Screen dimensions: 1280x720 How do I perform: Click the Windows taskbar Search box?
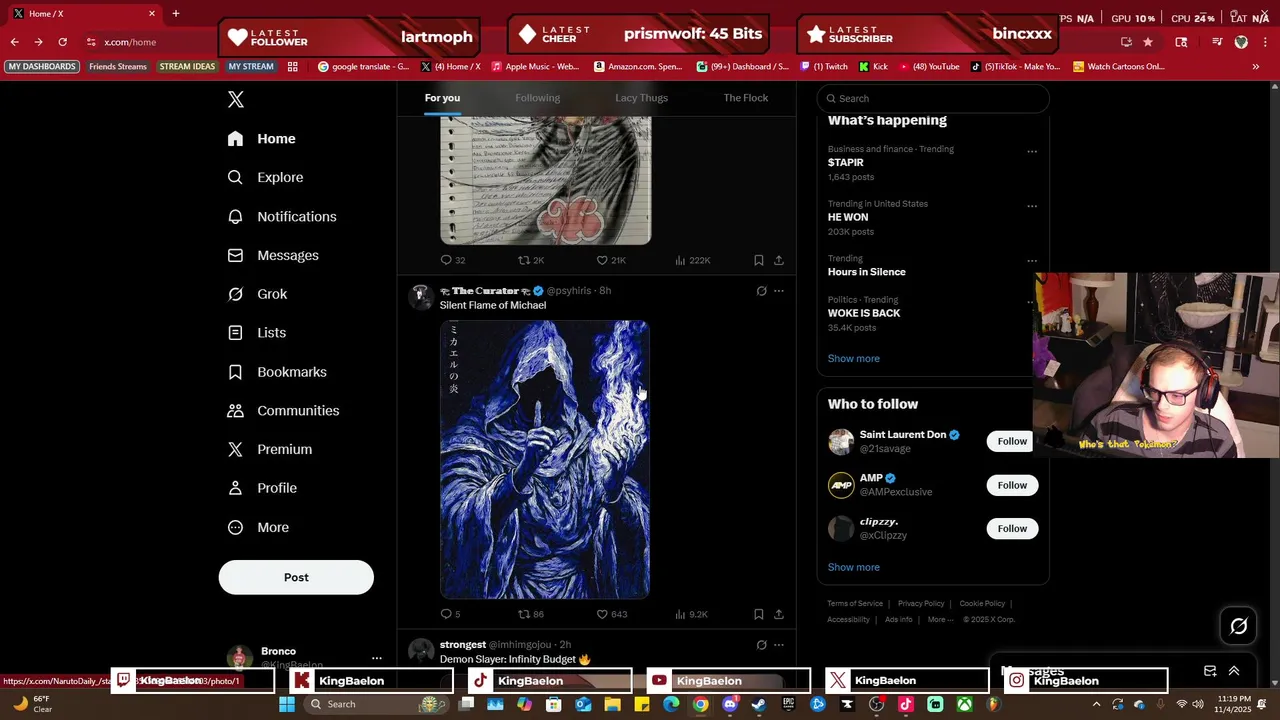point(375,704)
